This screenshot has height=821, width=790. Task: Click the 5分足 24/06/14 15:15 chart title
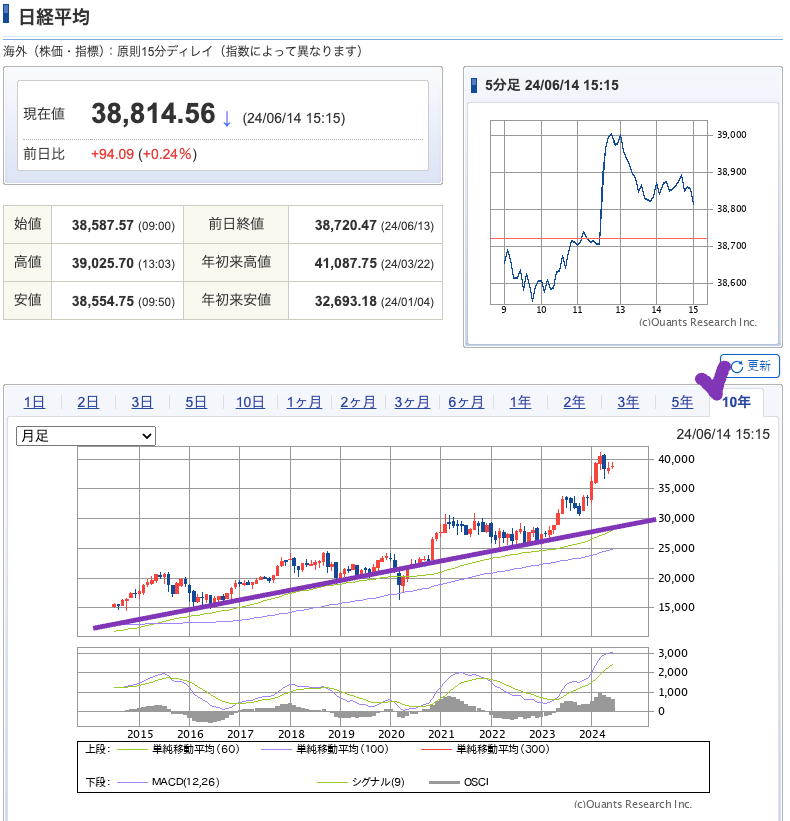[552, 85]
